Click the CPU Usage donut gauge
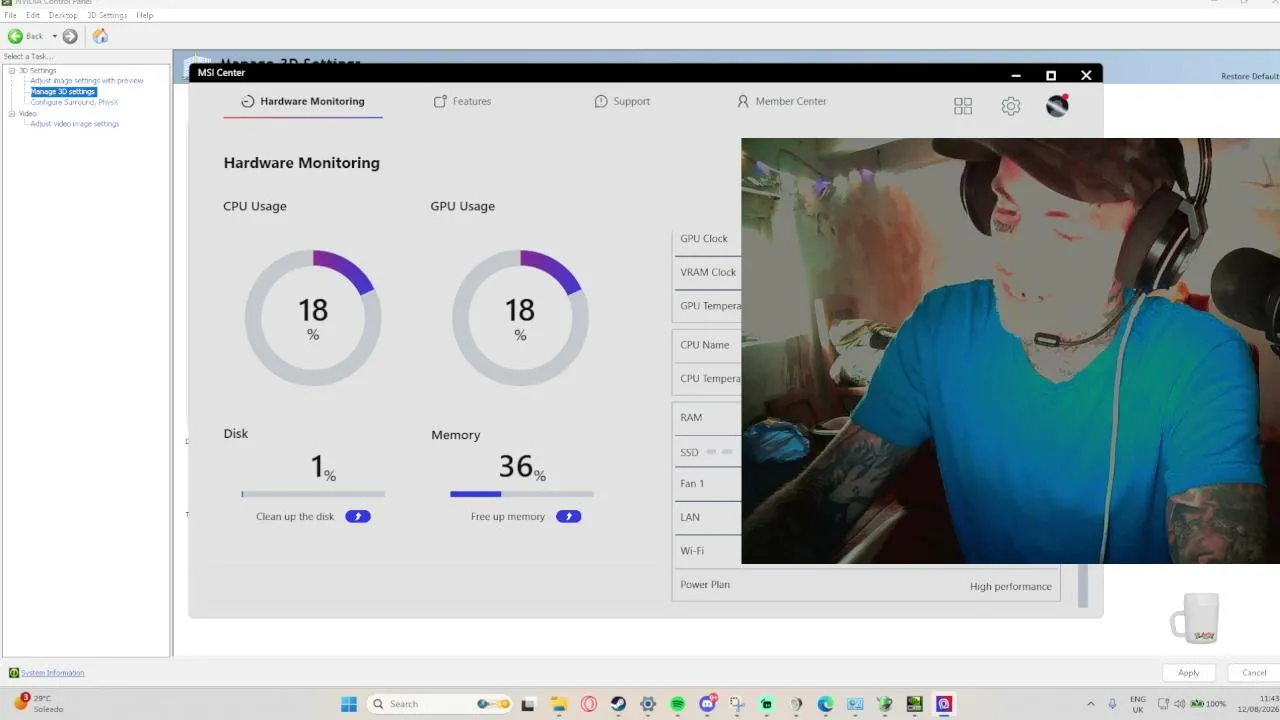This screenshot has height=720, width=1280. 313,318
